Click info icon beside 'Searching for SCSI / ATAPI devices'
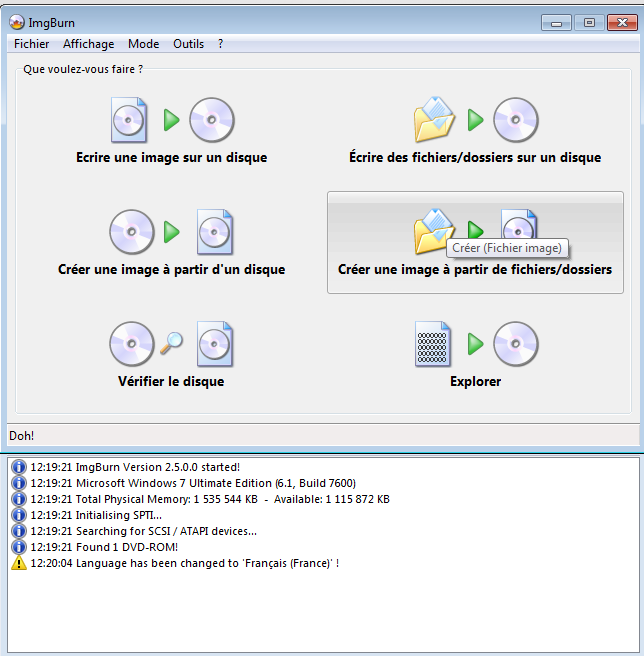644x656 pixels. click(x=19, y=531)
